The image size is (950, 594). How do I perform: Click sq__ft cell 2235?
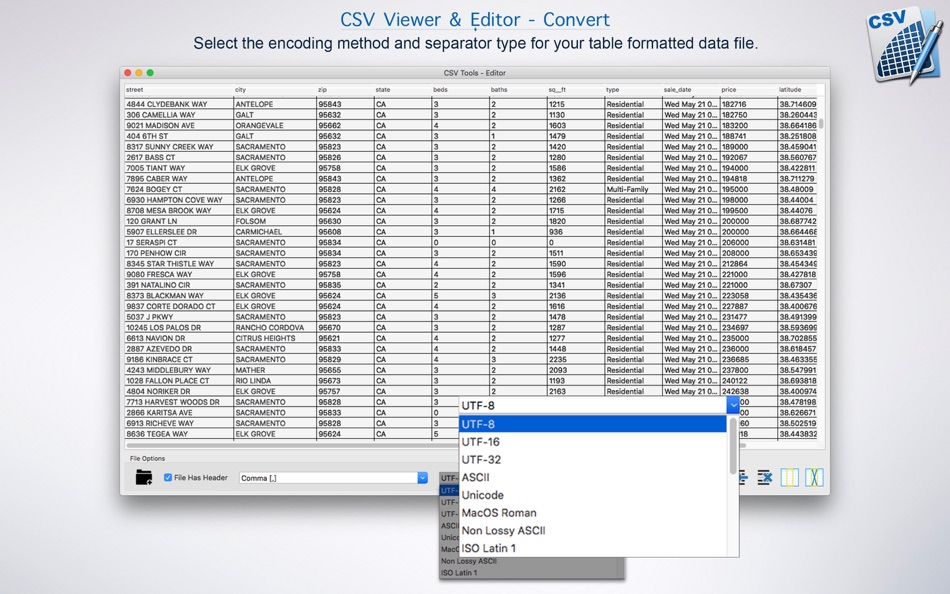coord(576,359)
